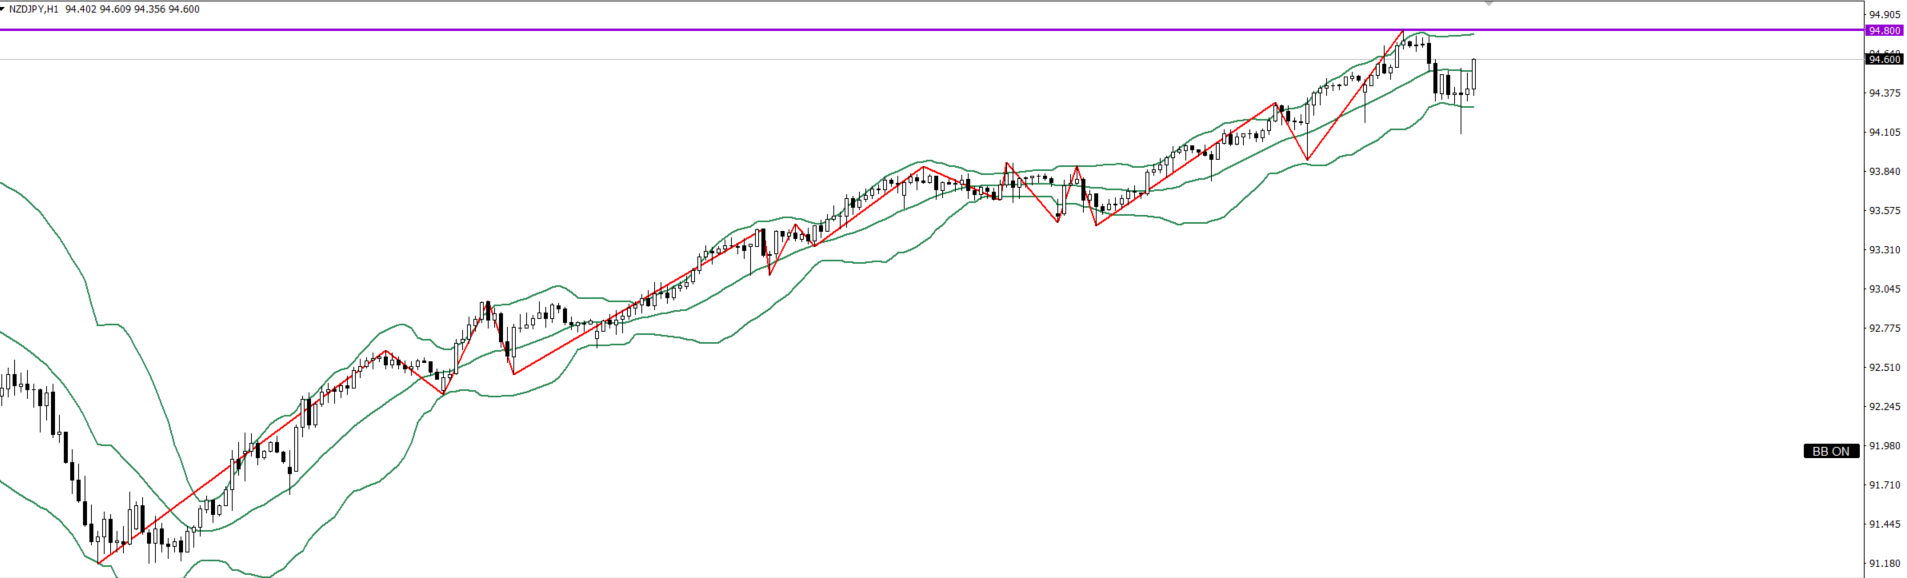Image resolution: width=1907 pixels, height=578 pixels.
Task: Click the 92.245 price axis label
Action: 1884,407
